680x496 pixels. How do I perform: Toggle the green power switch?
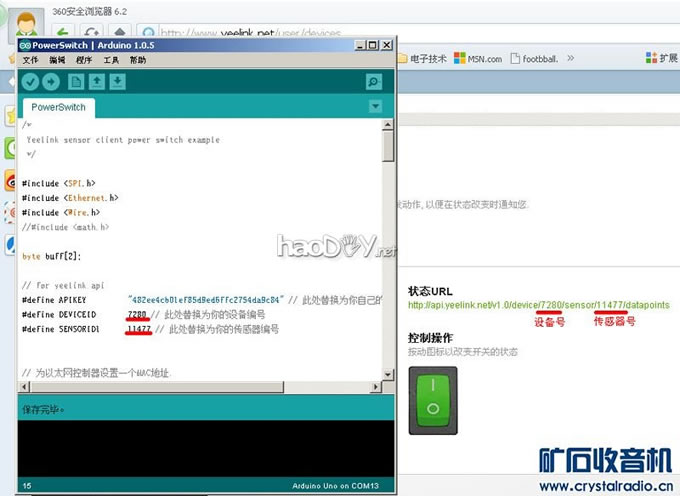tap(432, 398)
